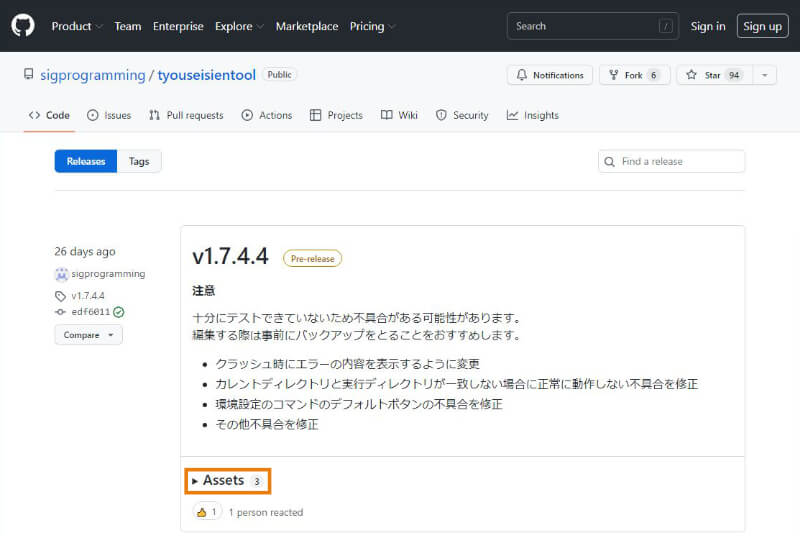
Task: Open commit edf6011
Action: tap(90, 312)
